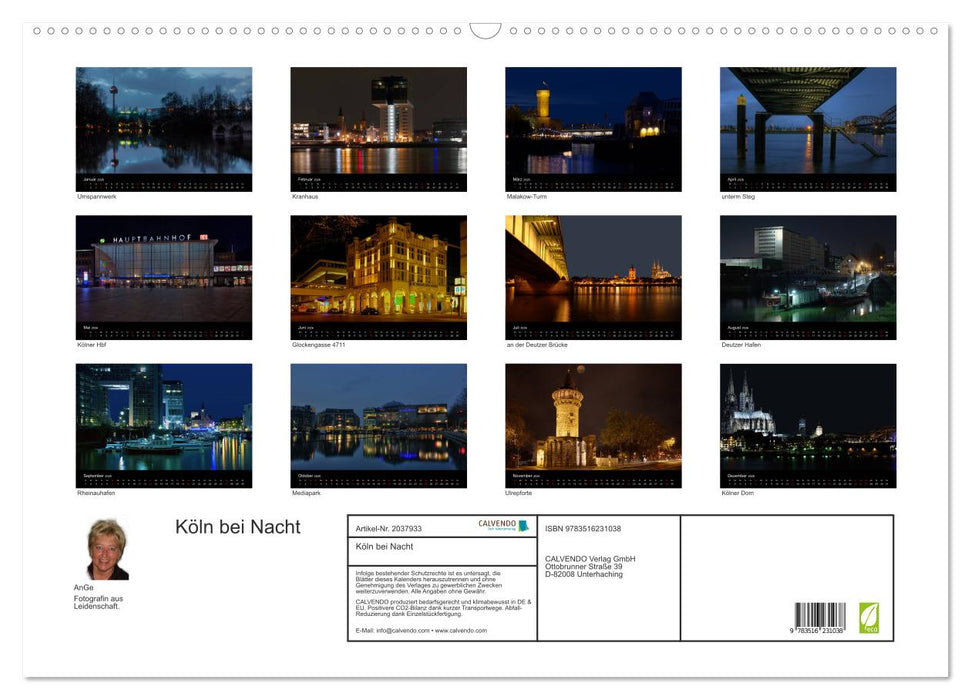Click the blue CALVENDO ribbon mark
This screenshot has height=700, width=971.
click(x=523, y=526)
